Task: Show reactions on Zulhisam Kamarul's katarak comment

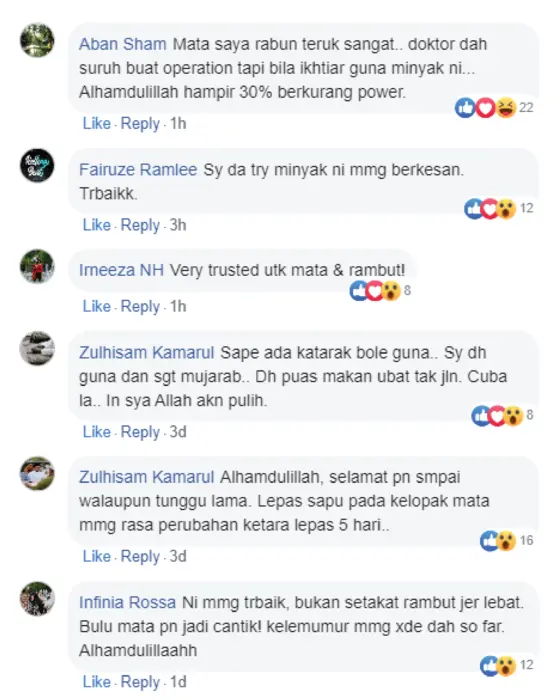Action: tap(502, 415)
